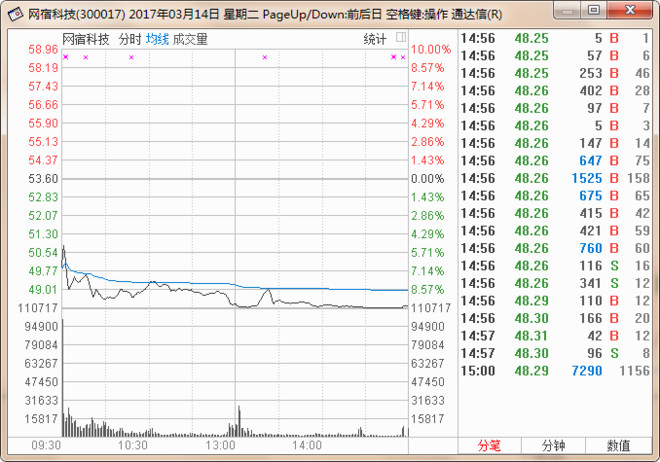Click the 分时 label above the chart
660x462 pixels.
(130, 40)
